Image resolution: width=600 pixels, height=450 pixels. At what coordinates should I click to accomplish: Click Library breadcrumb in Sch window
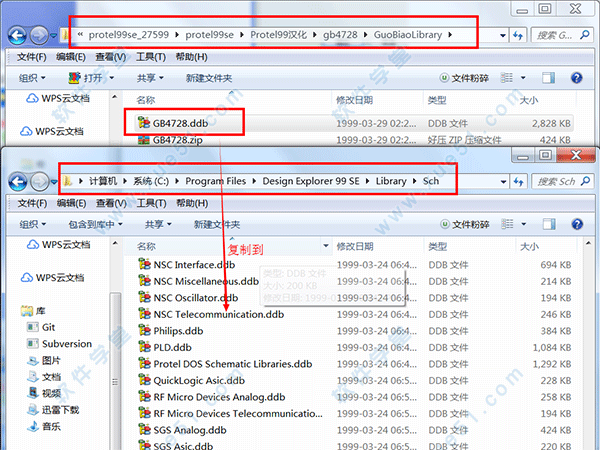(391, 181)
